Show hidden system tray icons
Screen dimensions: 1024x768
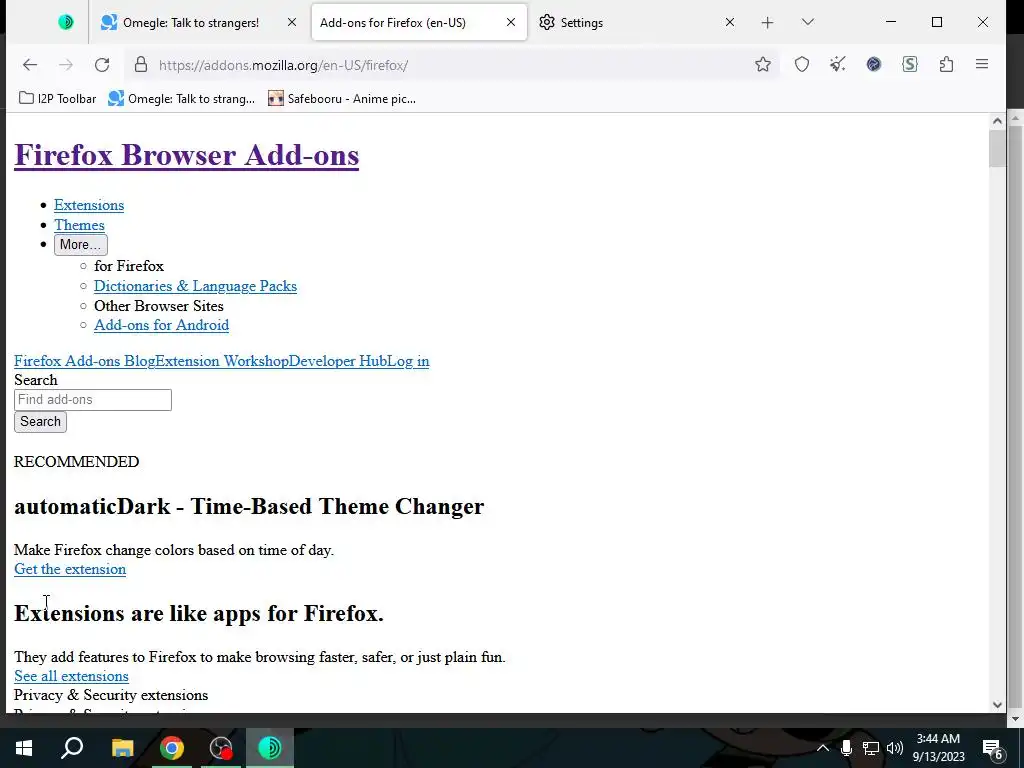pos(823,748)
